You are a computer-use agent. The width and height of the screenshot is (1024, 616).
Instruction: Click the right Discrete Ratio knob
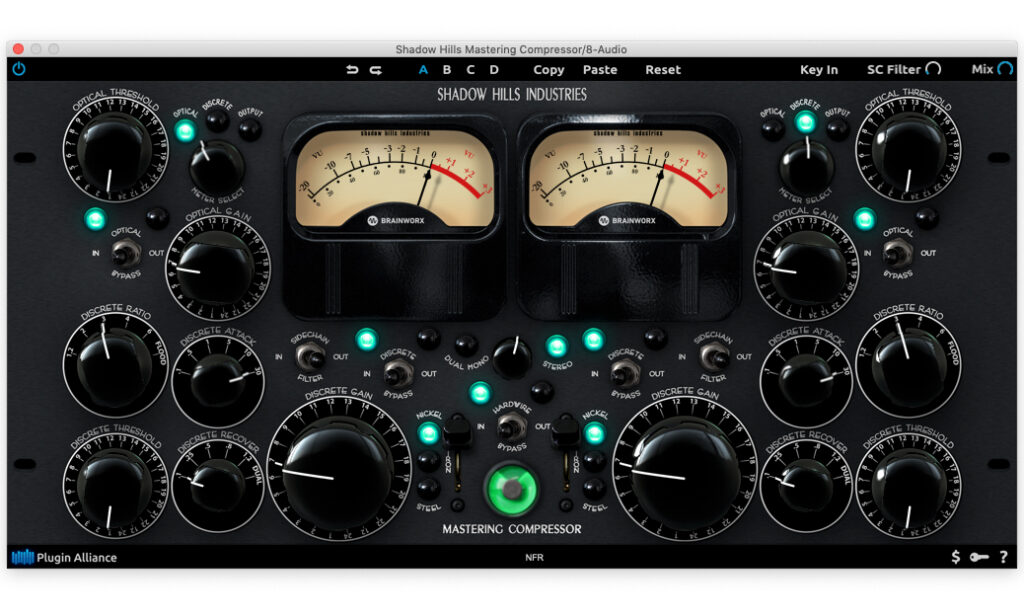(x=908, y=364)
